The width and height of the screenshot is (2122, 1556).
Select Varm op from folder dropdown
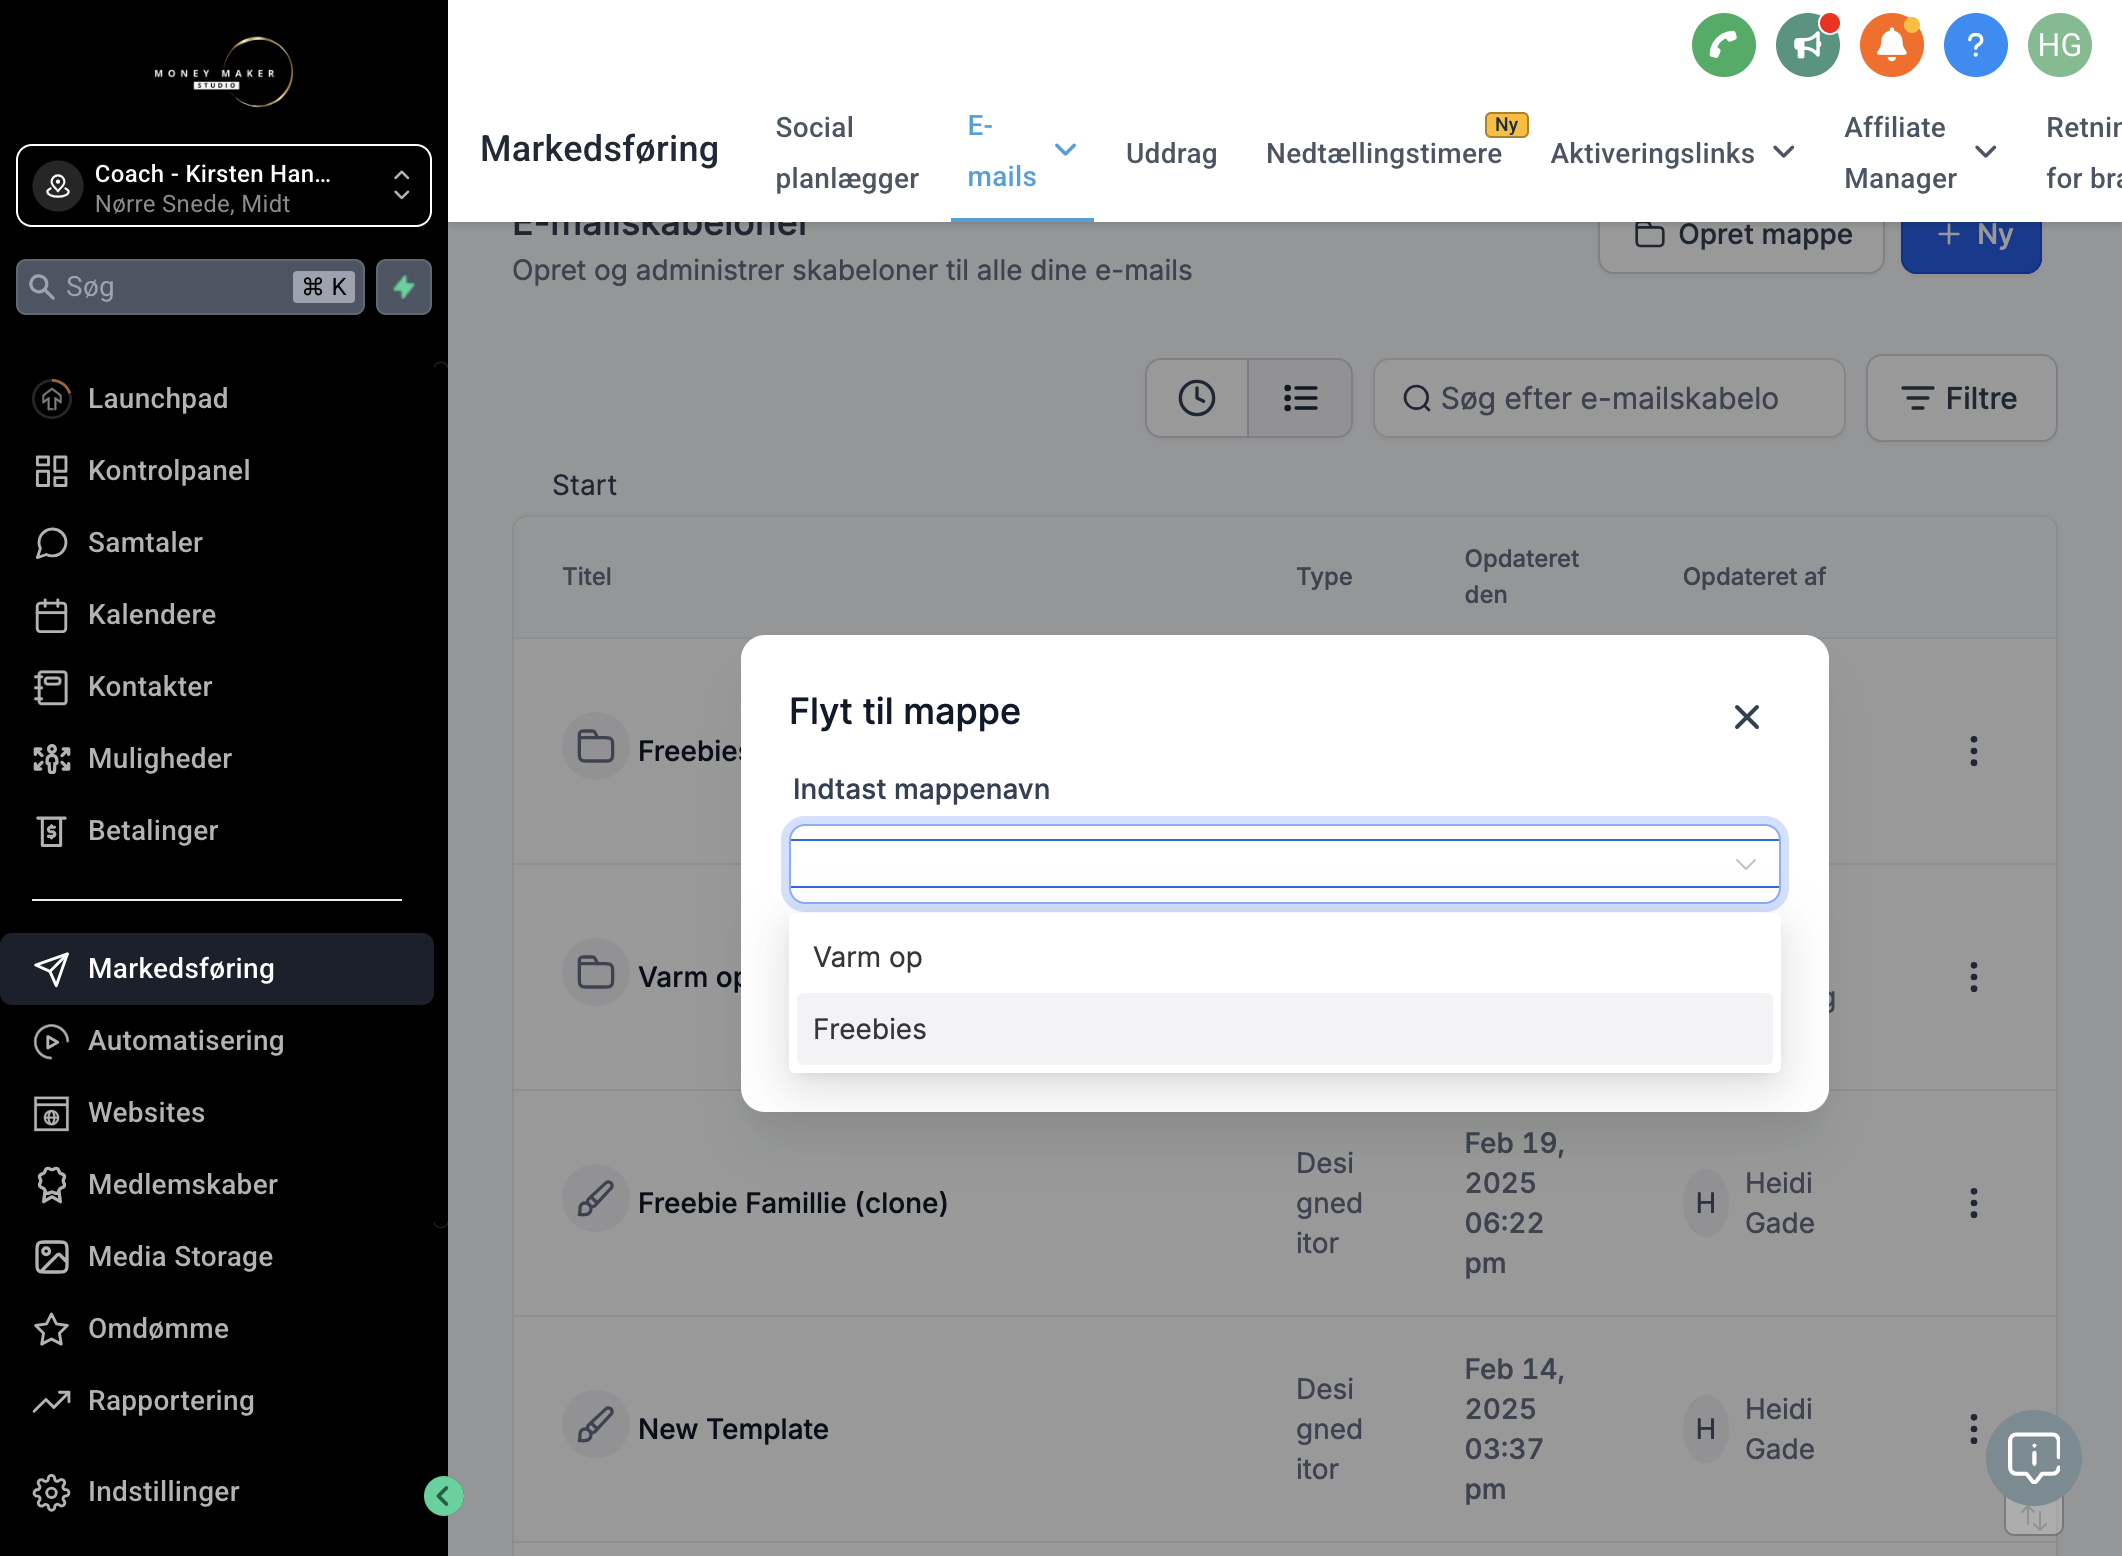coord(1284,957)
